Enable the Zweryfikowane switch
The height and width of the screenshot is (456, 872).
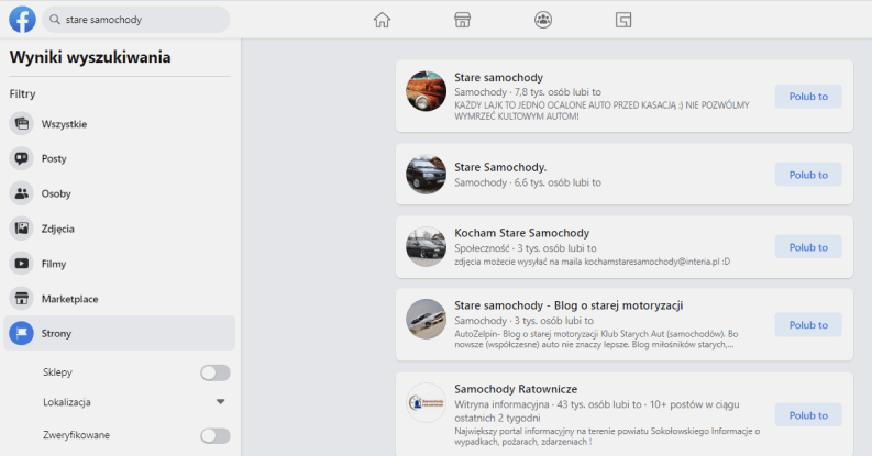point(215,435)
